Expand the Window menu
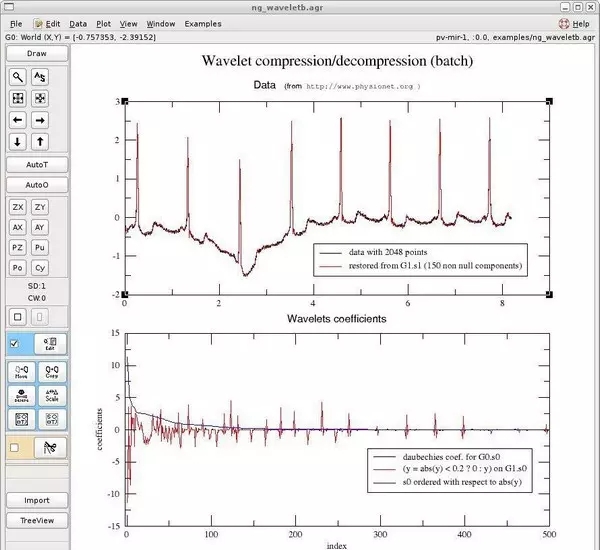The width and height of the screenshot is (600, 550). pyautogui.click(x=160, y=22)
